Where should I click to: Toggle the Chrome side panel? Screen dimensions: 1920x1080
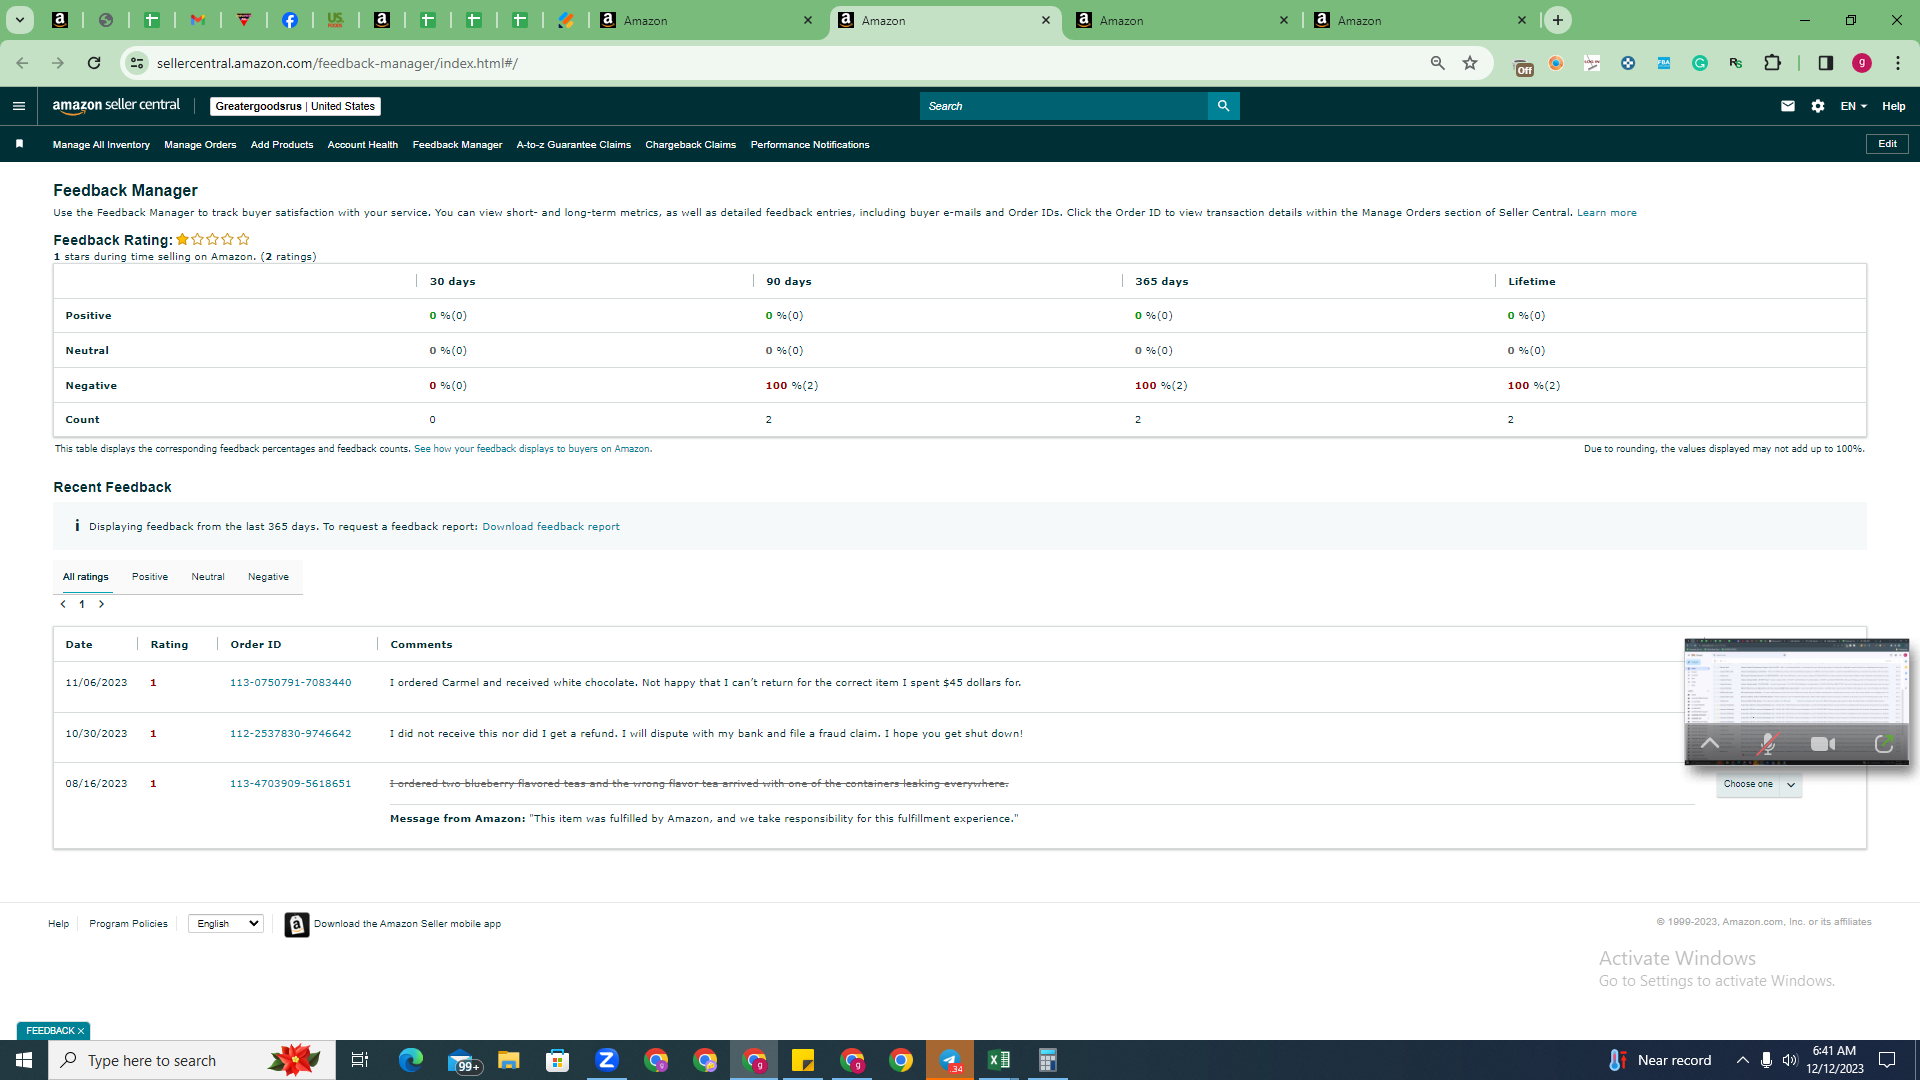[x=1826, y=63]
